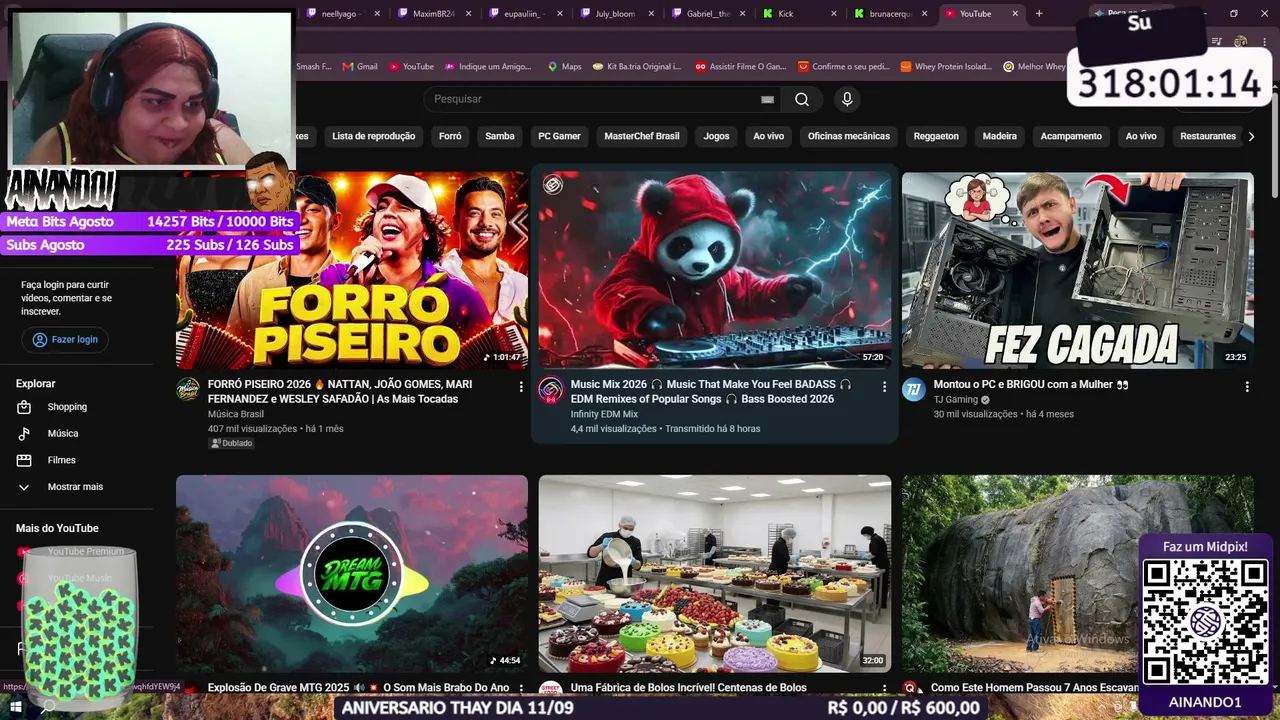
Task: Open the Maps bookmark
Action: [564, 67]
